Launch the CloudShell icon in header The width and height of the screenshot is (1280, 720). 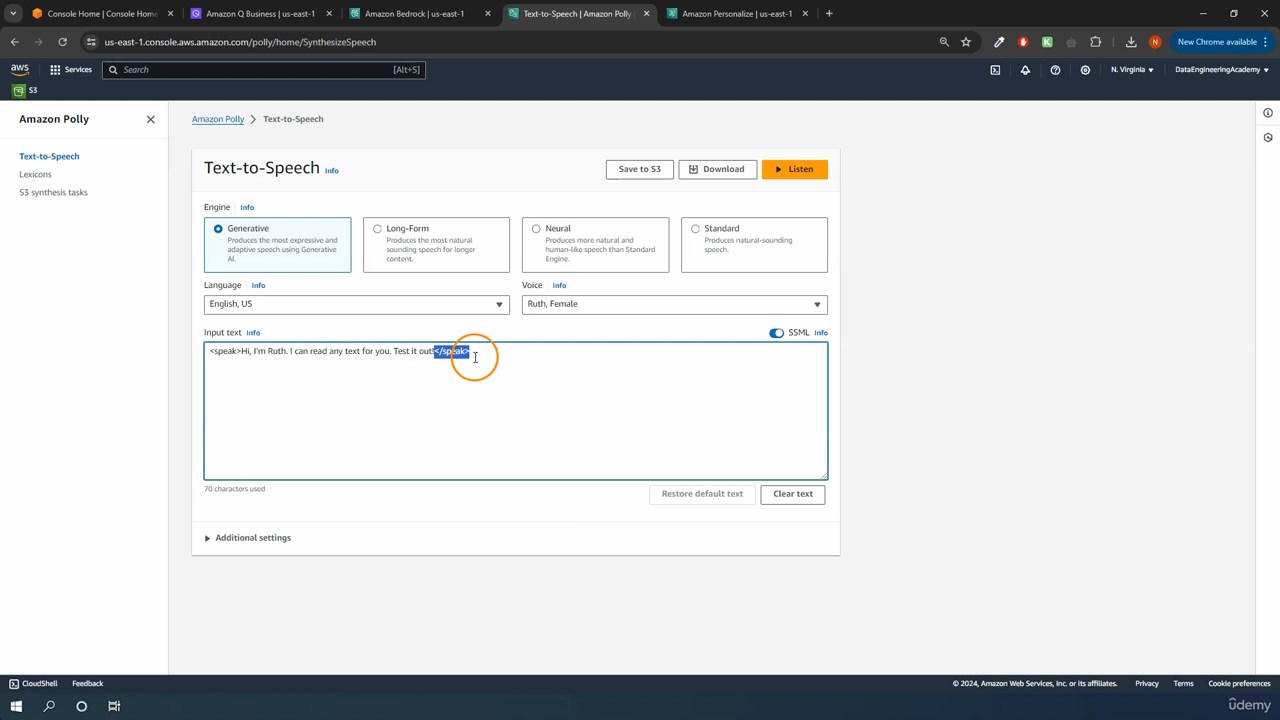995,70
